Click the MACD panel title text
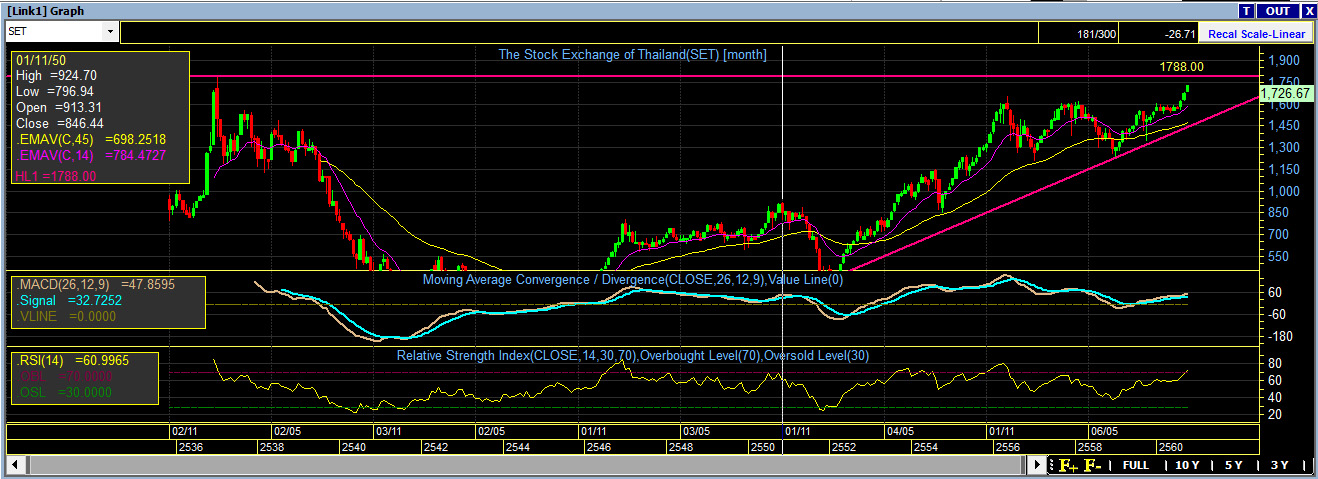This screenshot has height=479, width=1318. click(x=633, y=280)
